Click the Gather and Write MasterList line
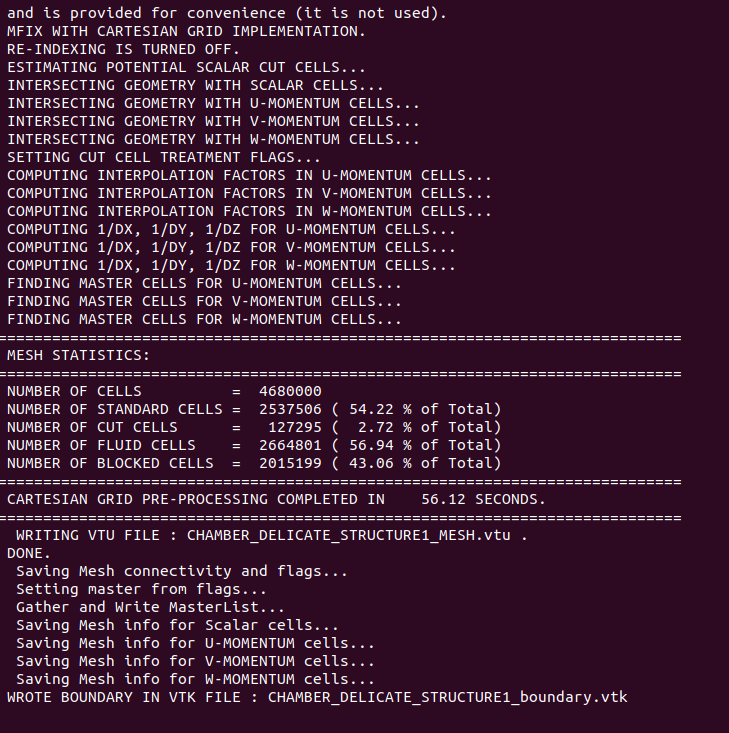Viewport: 729px width, 733px height. pyautogui.click(x=150, y=607)
